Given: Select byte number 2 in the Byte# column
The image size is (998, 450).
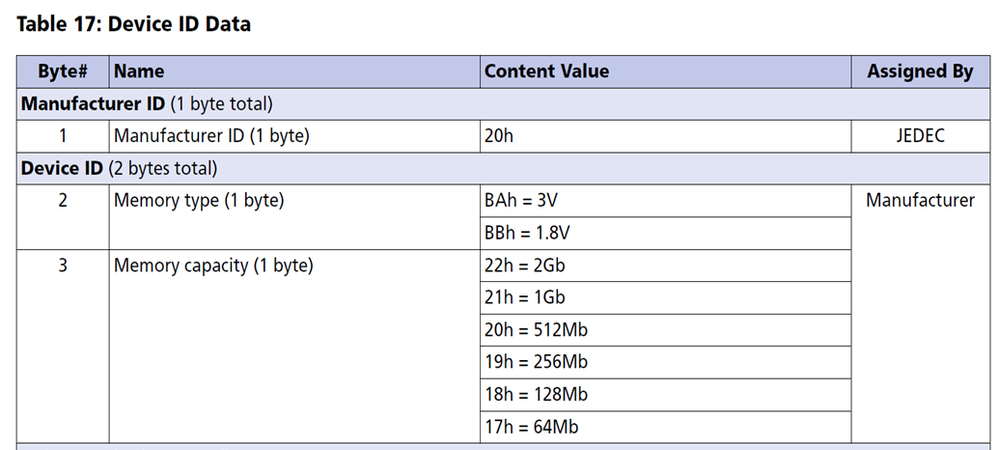Looking at the screenshot, I should pos(63,201).
